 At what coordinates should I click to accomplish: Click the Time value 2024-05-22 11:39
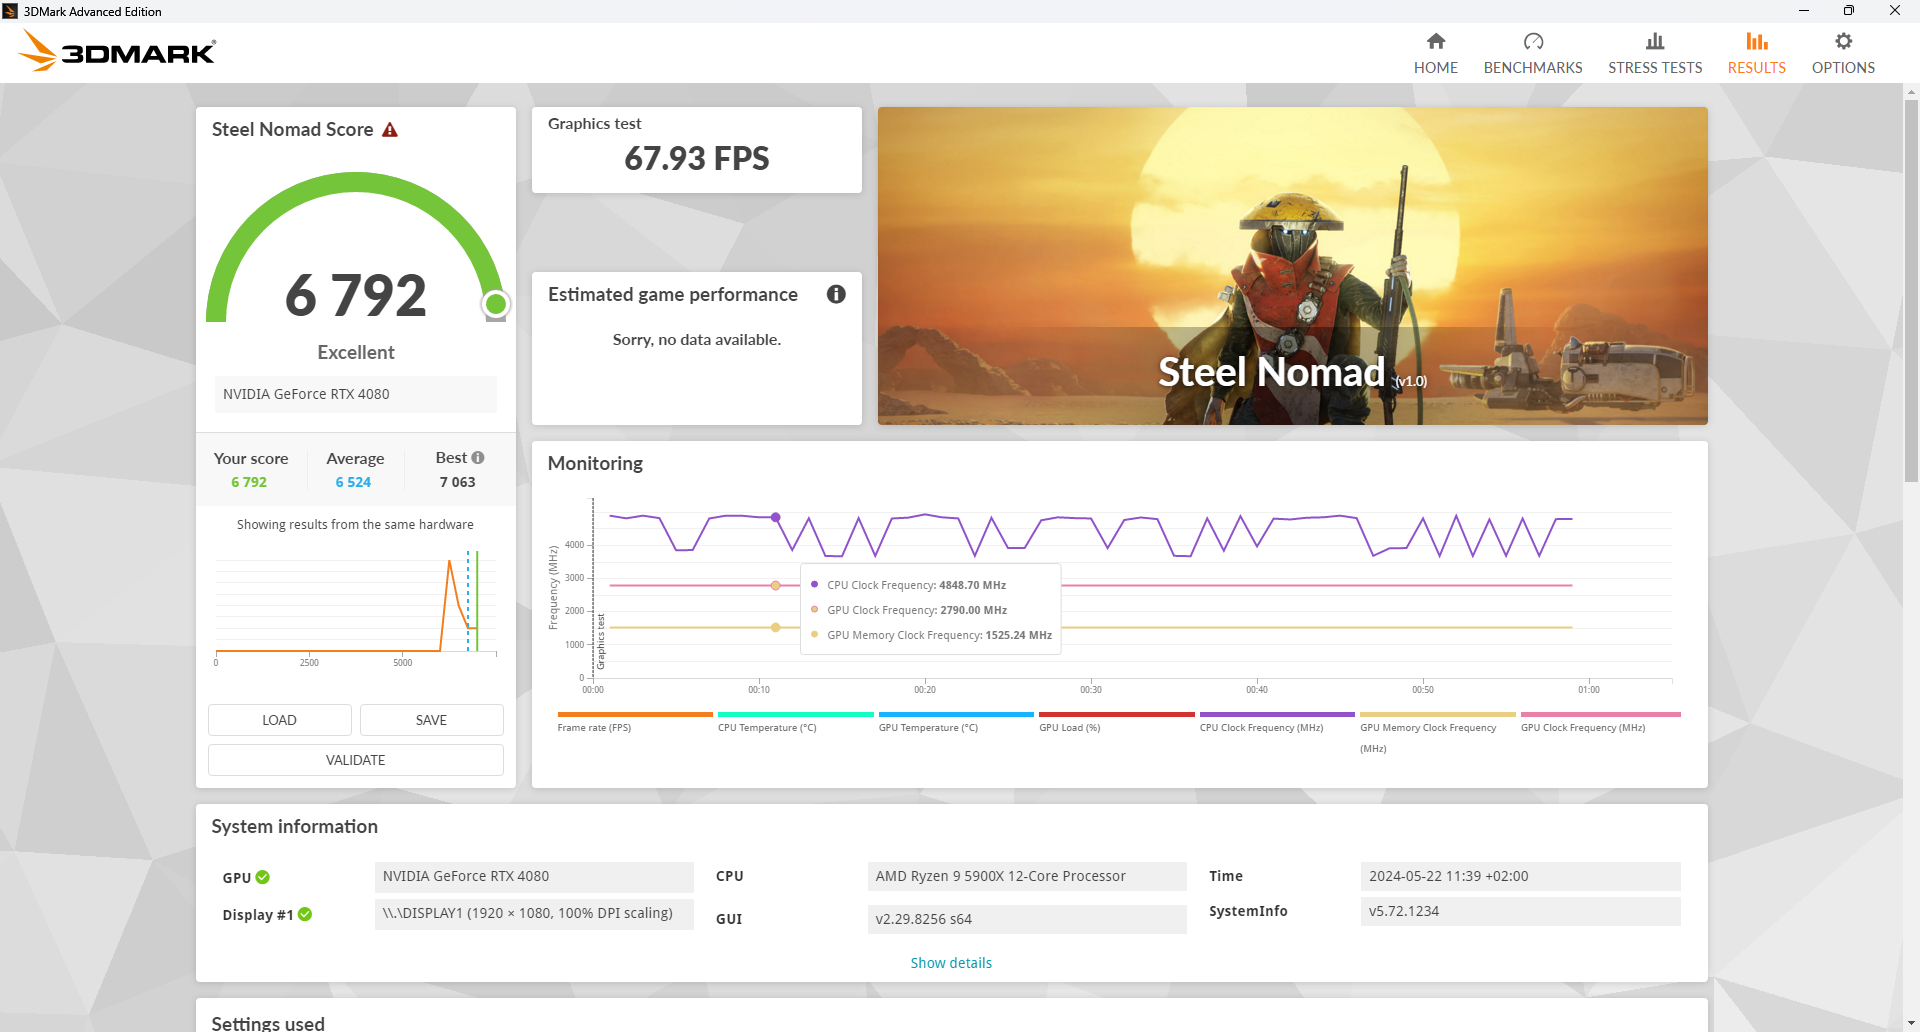1520,877
